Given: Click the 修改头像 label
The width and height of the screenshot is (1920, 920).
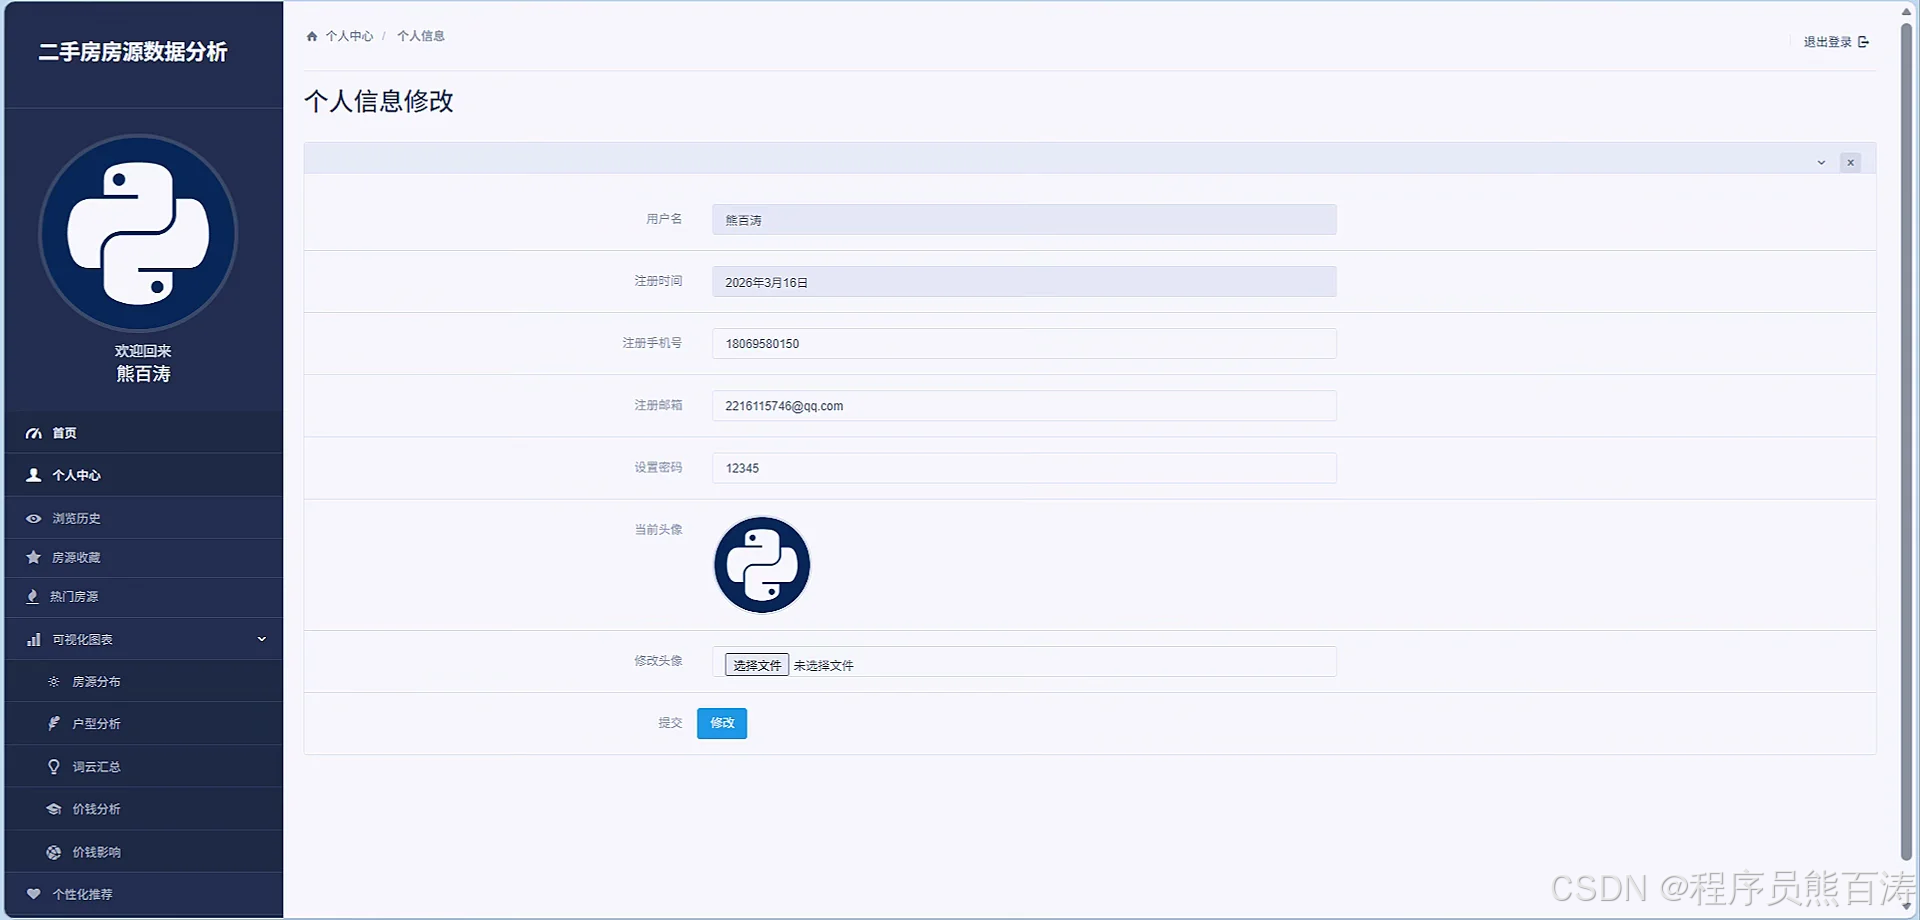Looking at the screenshot, I should tap(658, 661).
